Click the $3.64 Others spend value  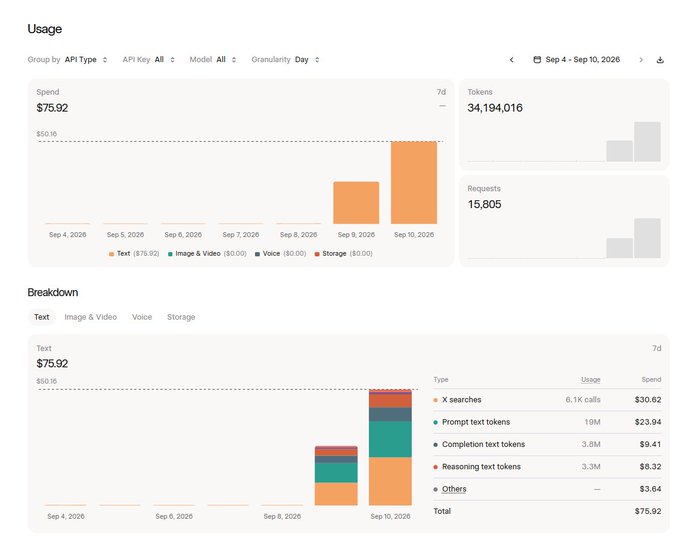650,489
